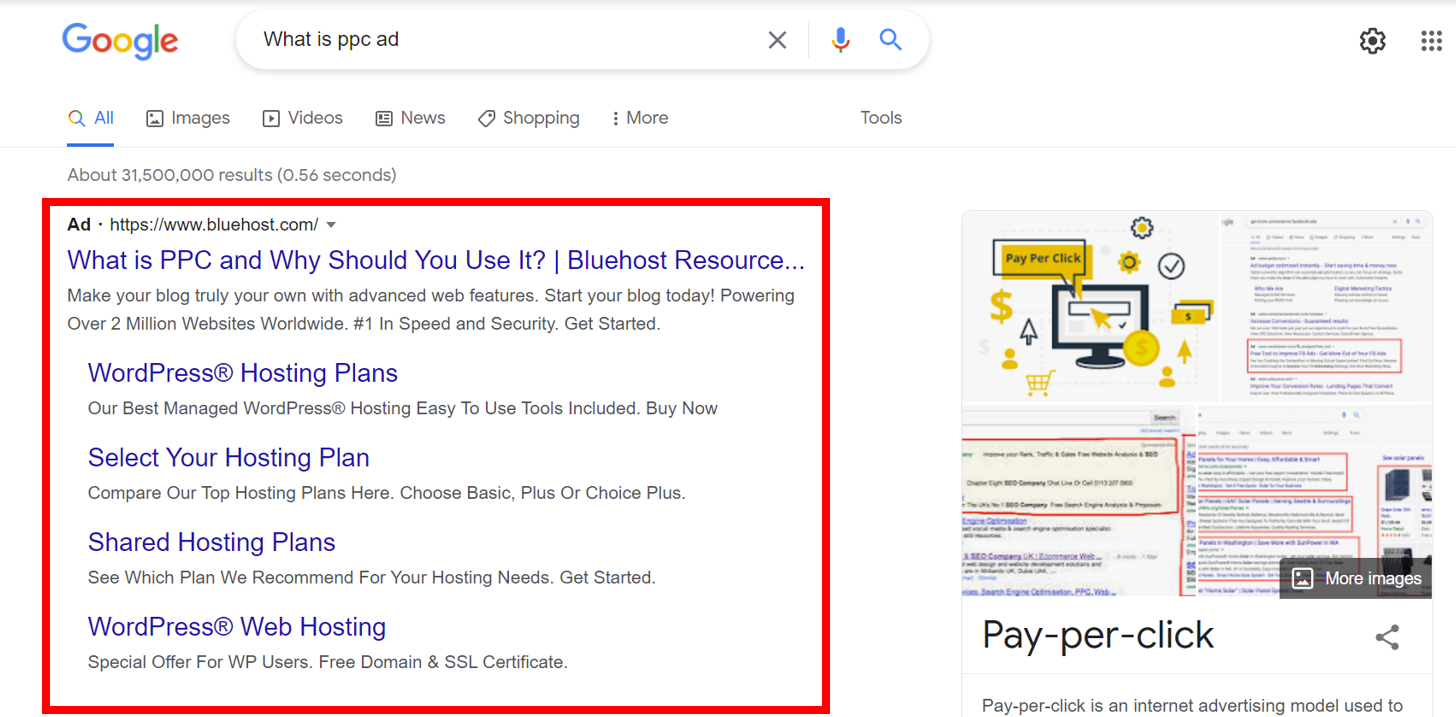Switch to the News tab
The height and width of the screenshot is (717, 1456).
[410, 118]
